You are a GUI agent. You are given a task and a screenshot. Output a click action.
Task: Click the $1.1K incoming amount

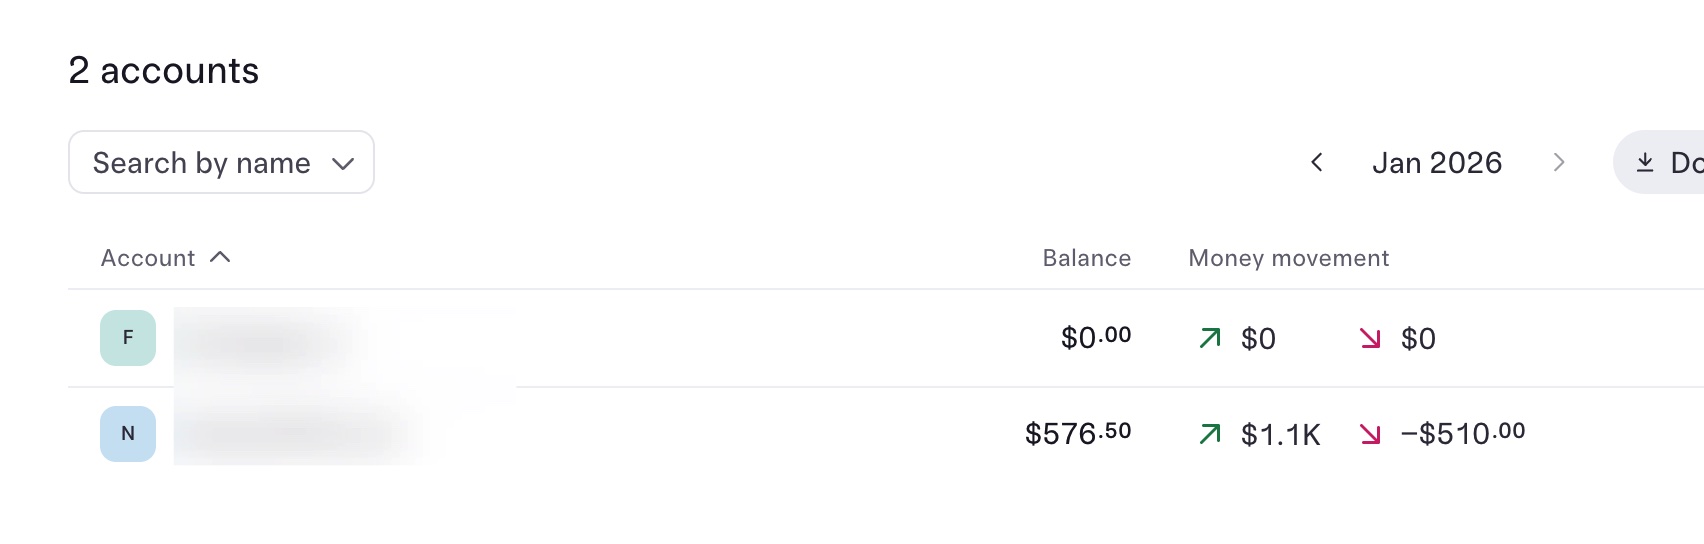pos(1280,435)
